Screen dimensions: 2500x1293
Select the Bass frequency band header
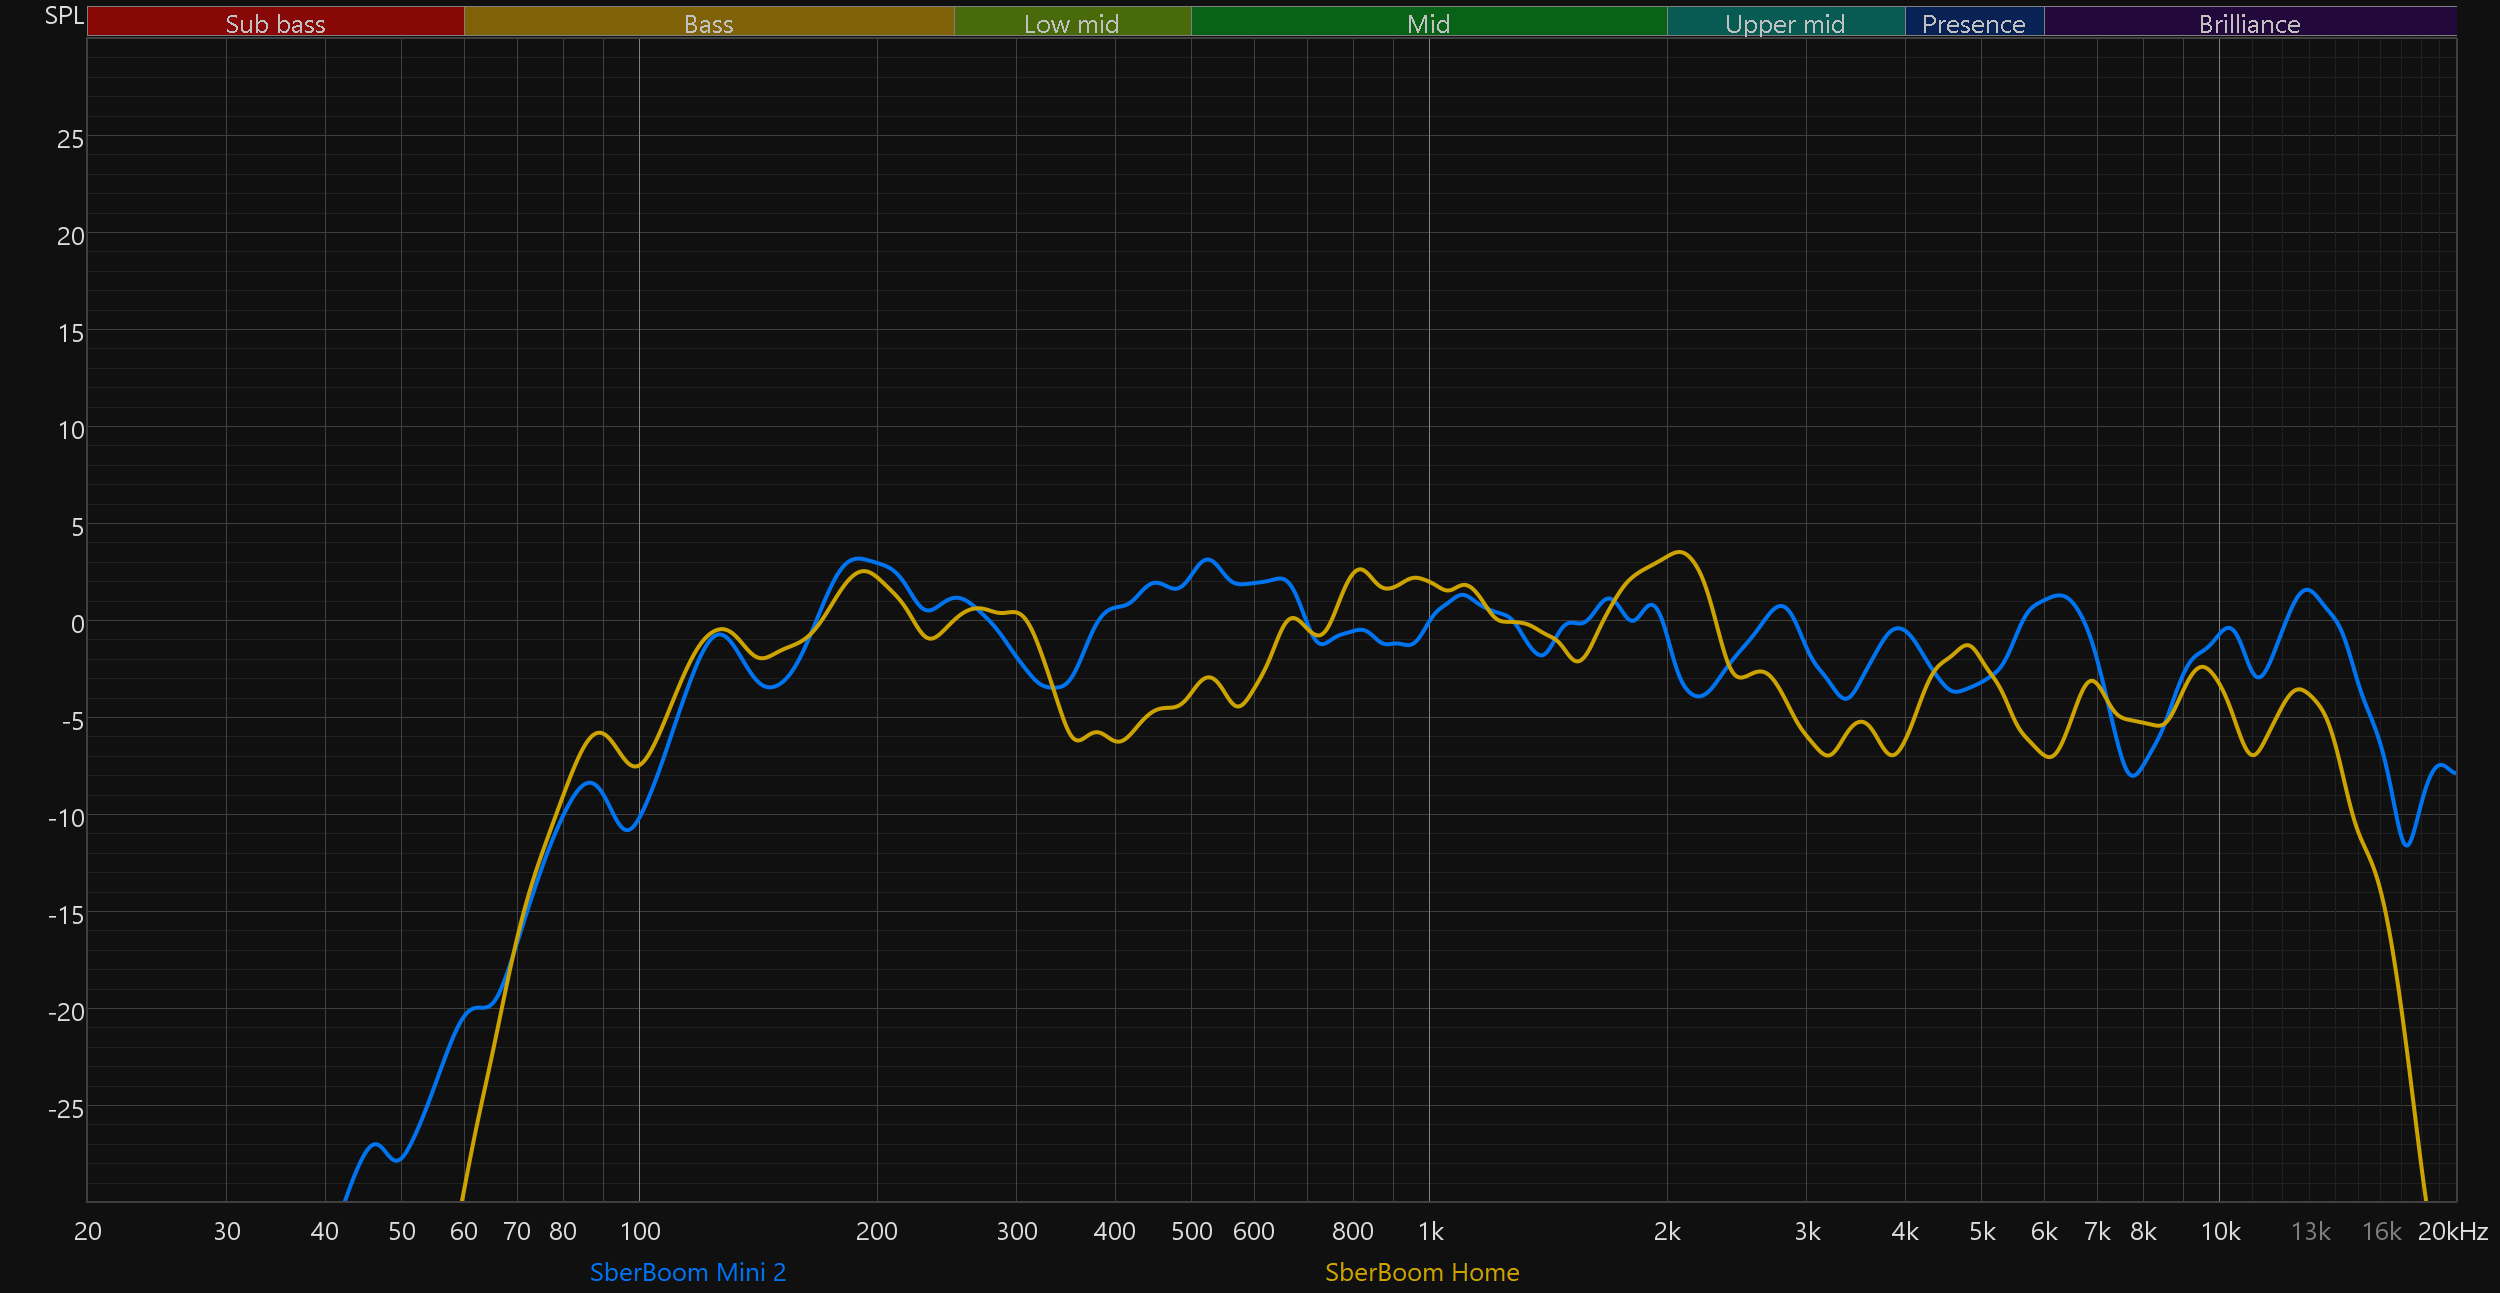coord(708,23)
